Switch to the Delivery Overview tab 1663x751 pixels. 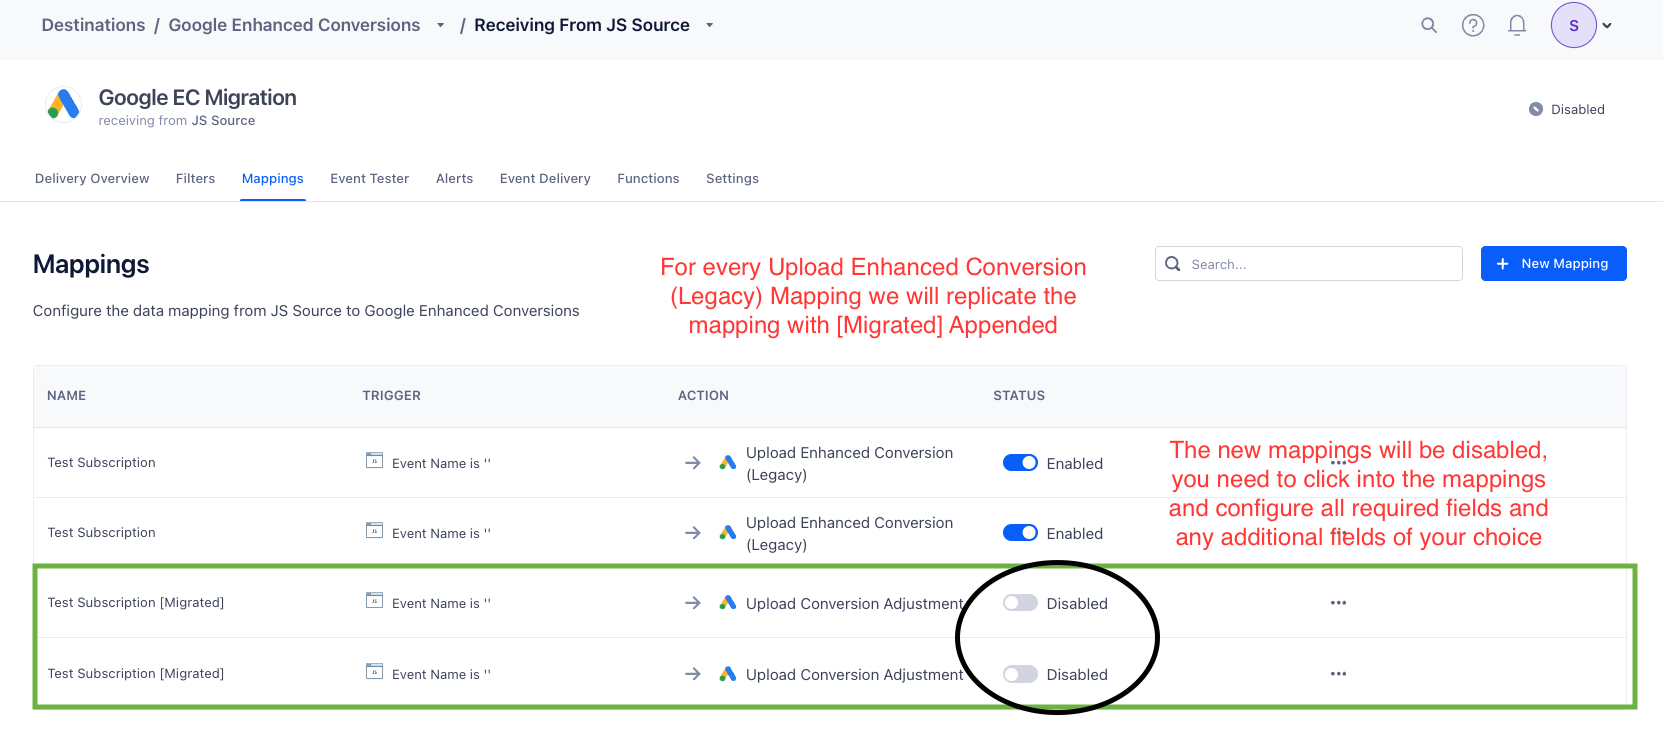point(92,179)
